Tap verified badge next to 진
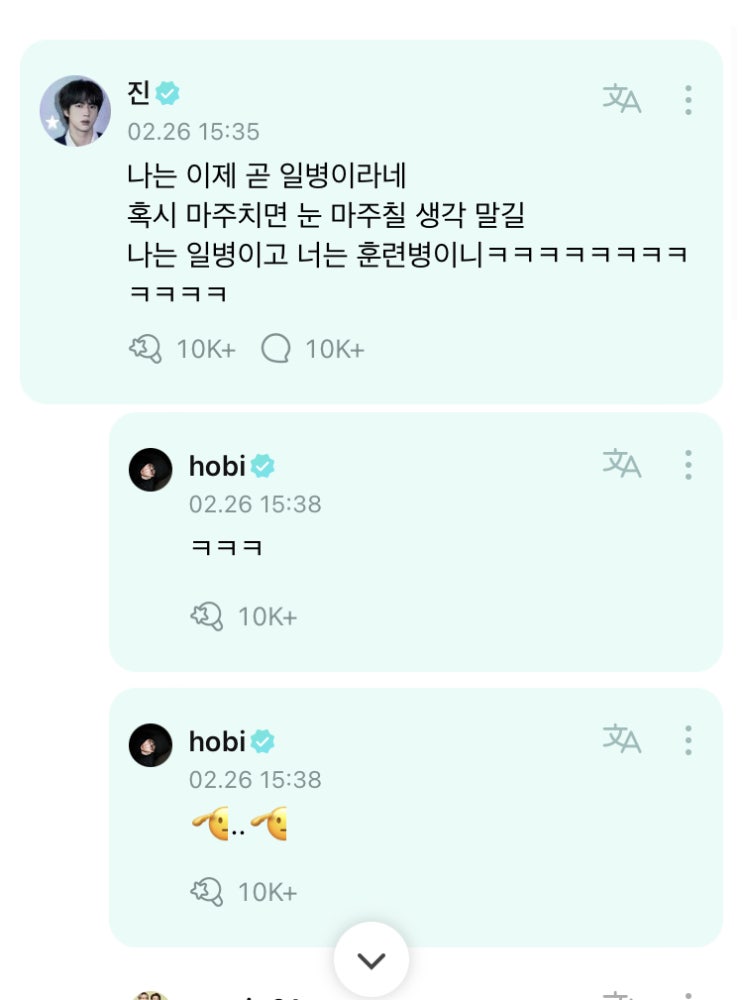 point(168,93)
